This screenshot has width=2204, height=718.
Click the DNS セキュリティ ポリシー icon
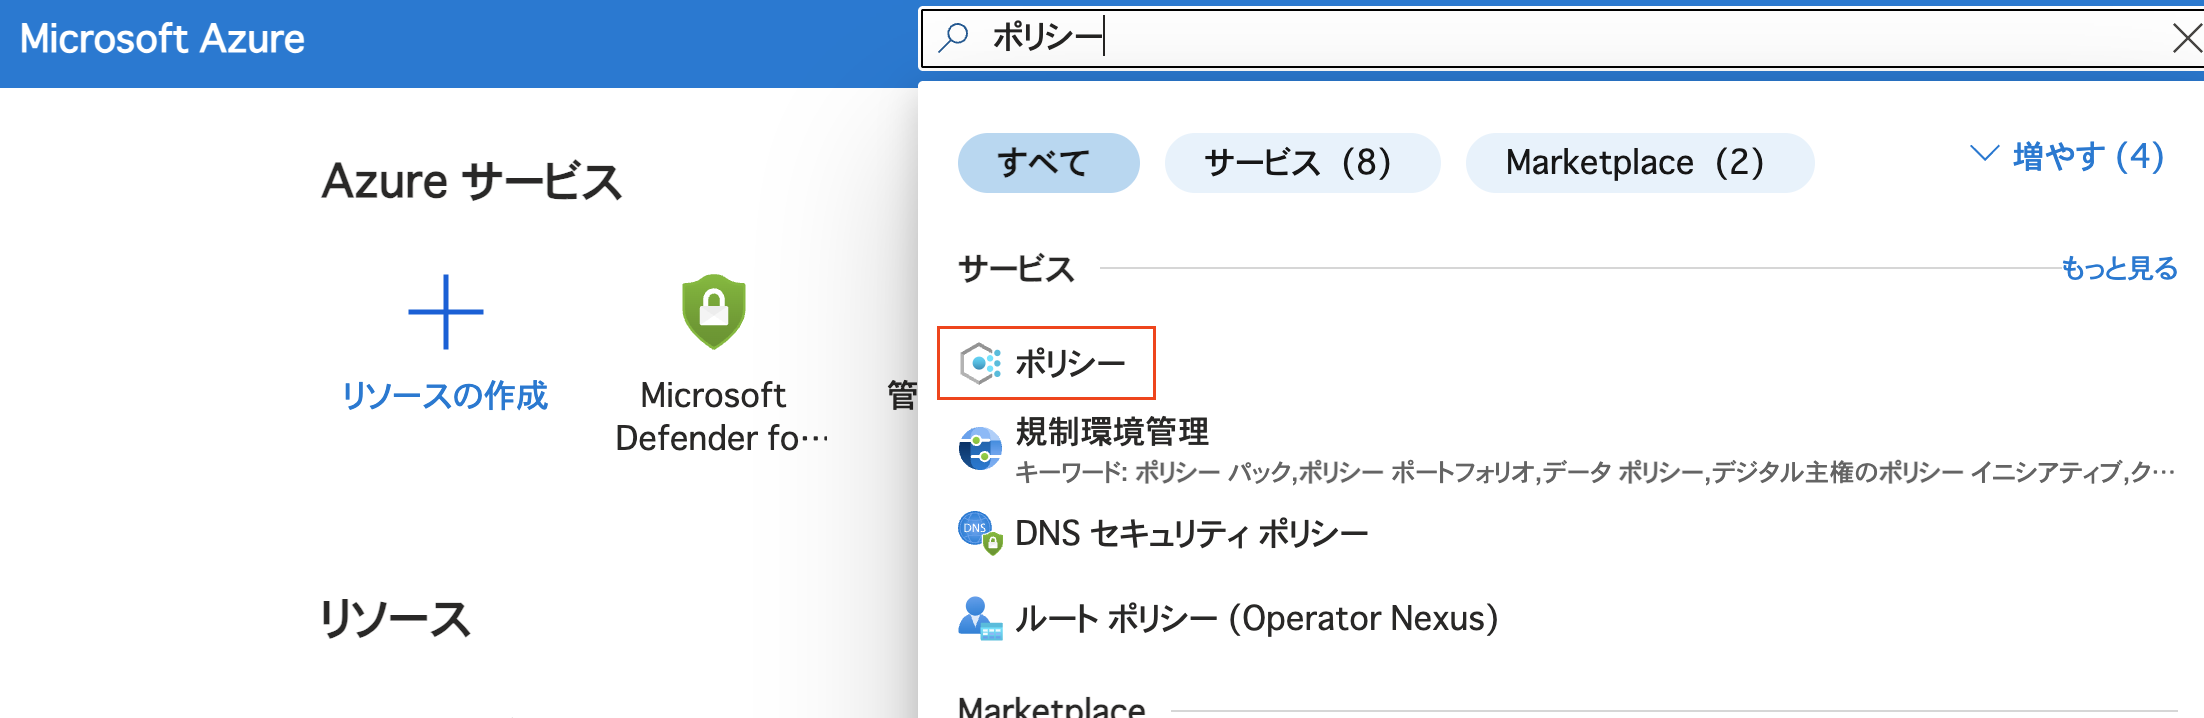coord(980,533)
